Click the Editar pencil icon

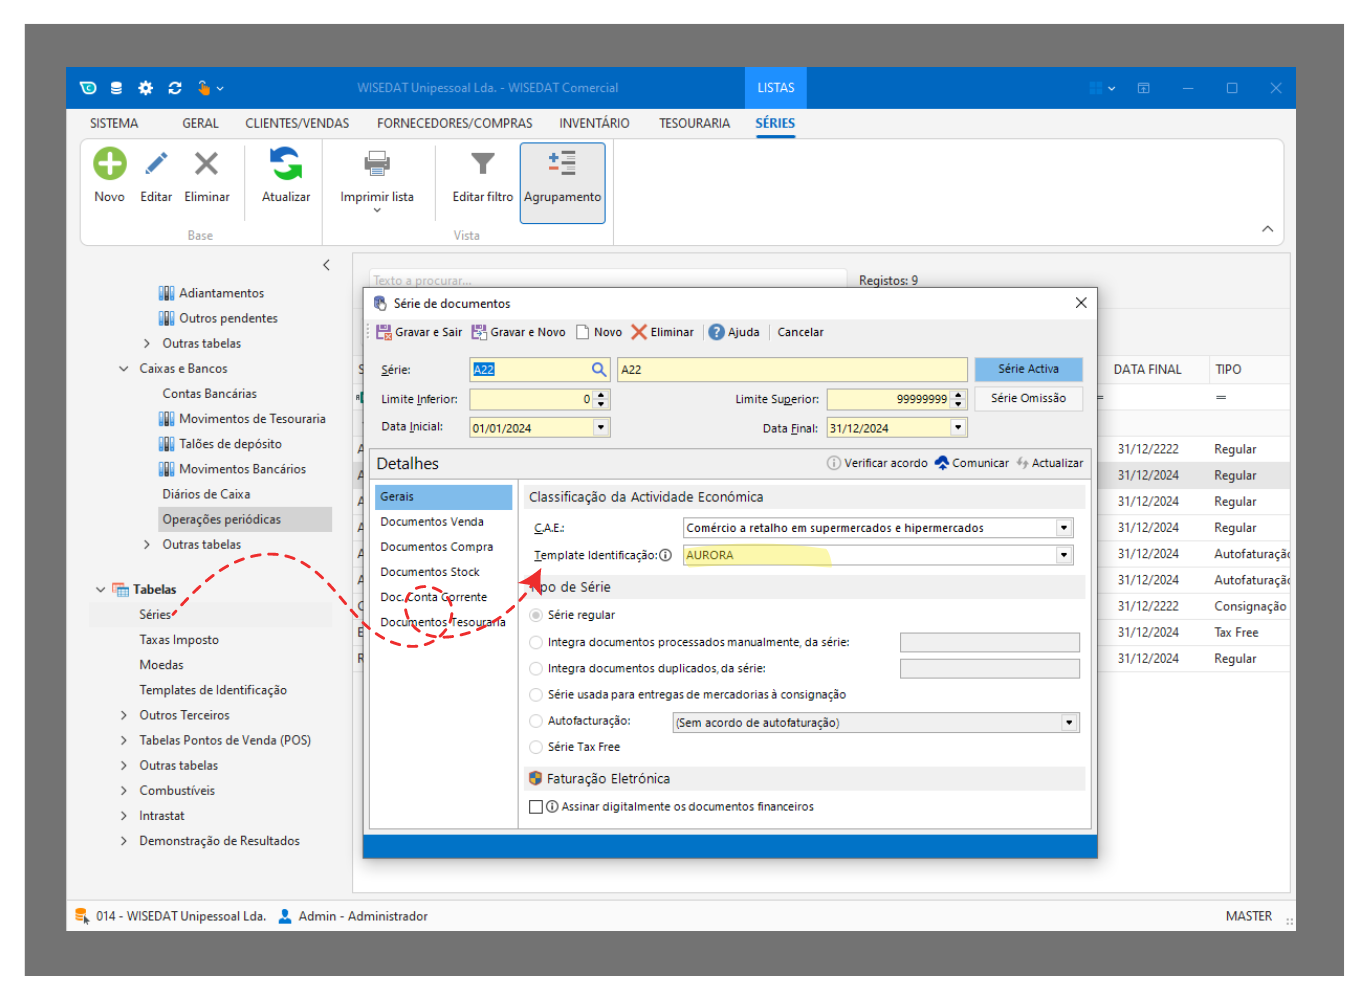(156, 164)
